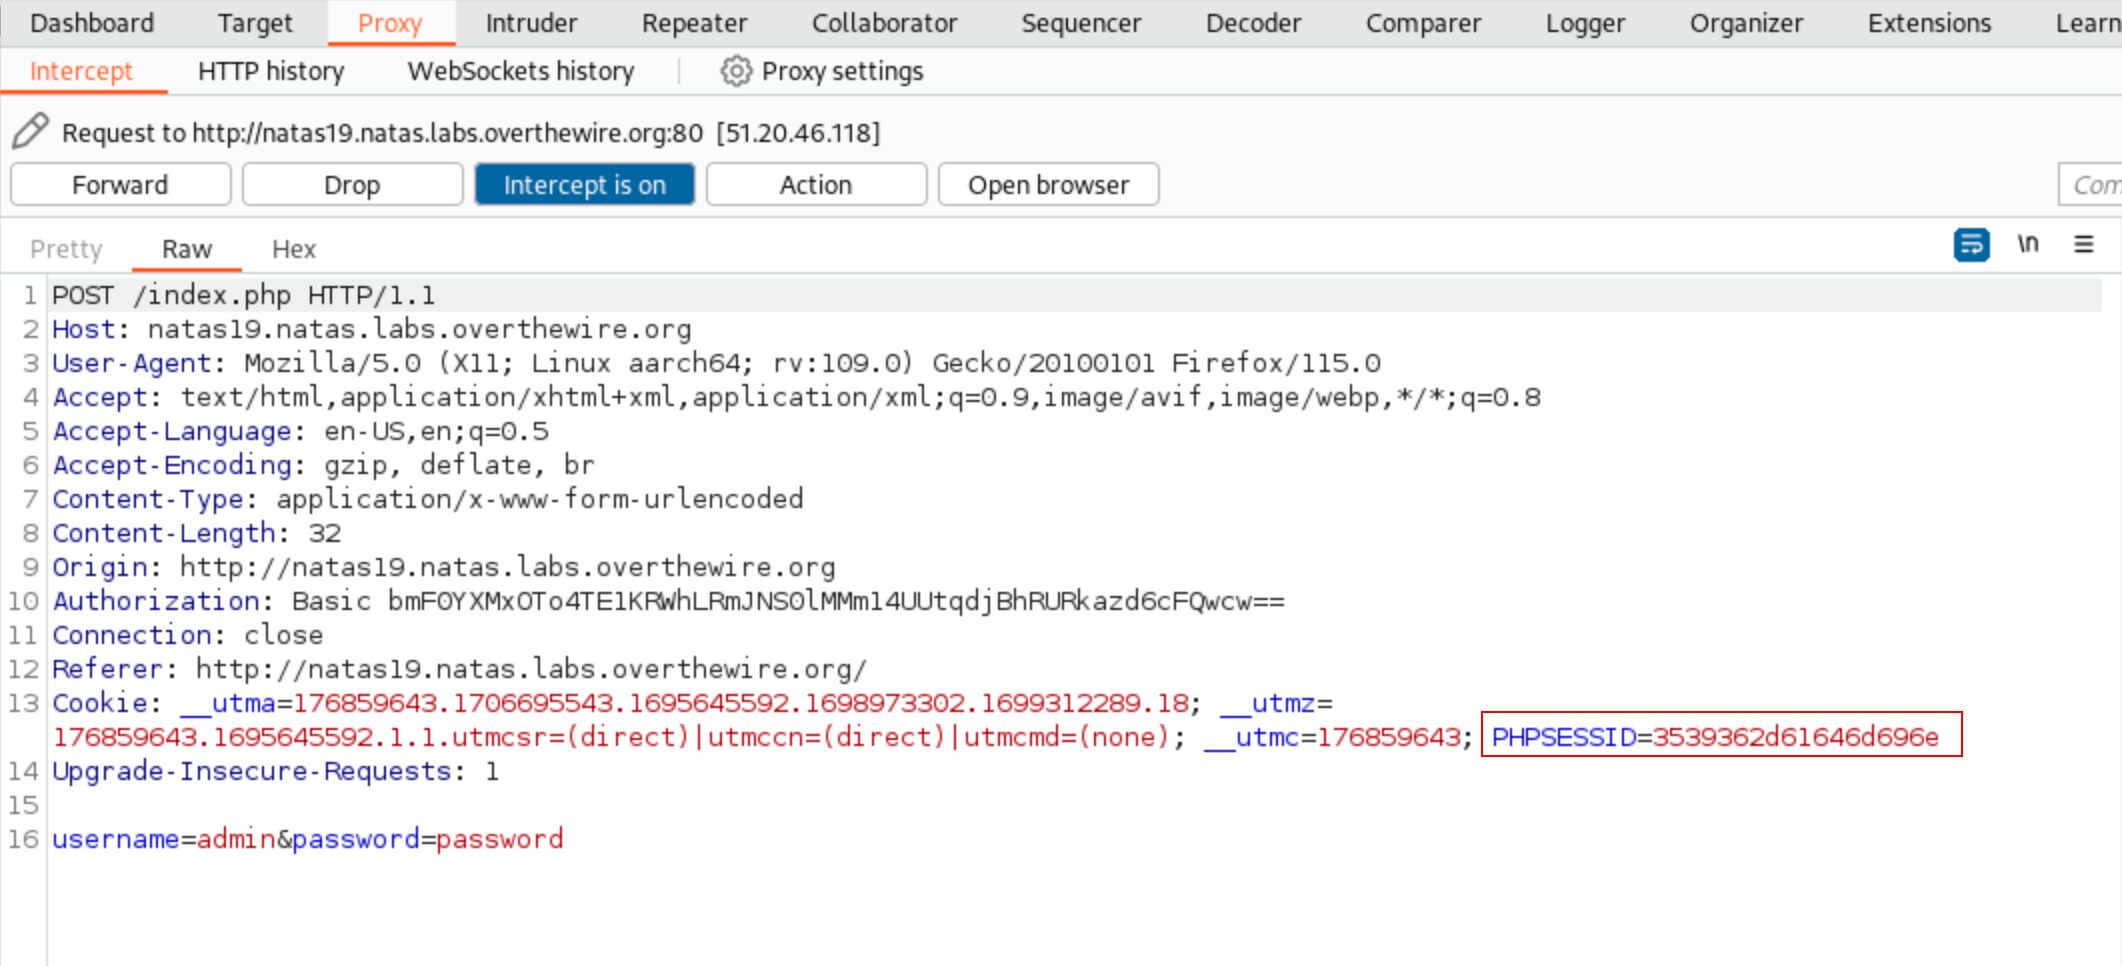Toggle non-printable characters \n icon
Image resolution: width=2122 pixels, height=966 pixels.
[x=2027, y=245]
